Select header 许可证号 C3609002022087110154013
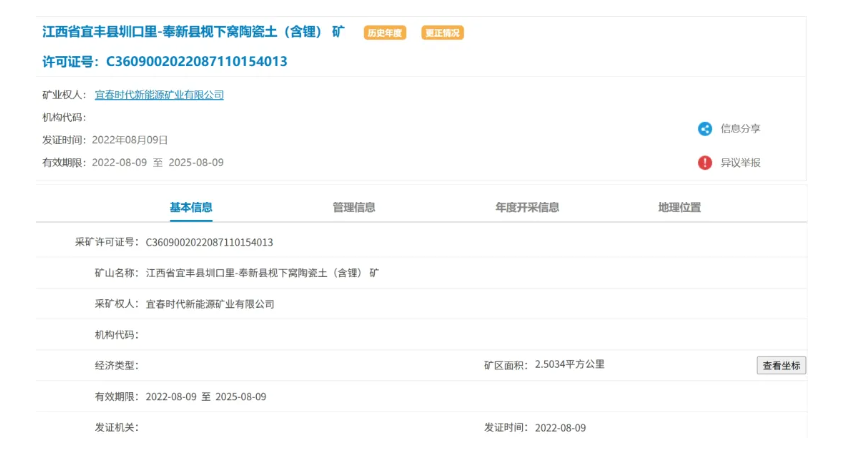Screen dimensions: 855x465 click(165, 62)
